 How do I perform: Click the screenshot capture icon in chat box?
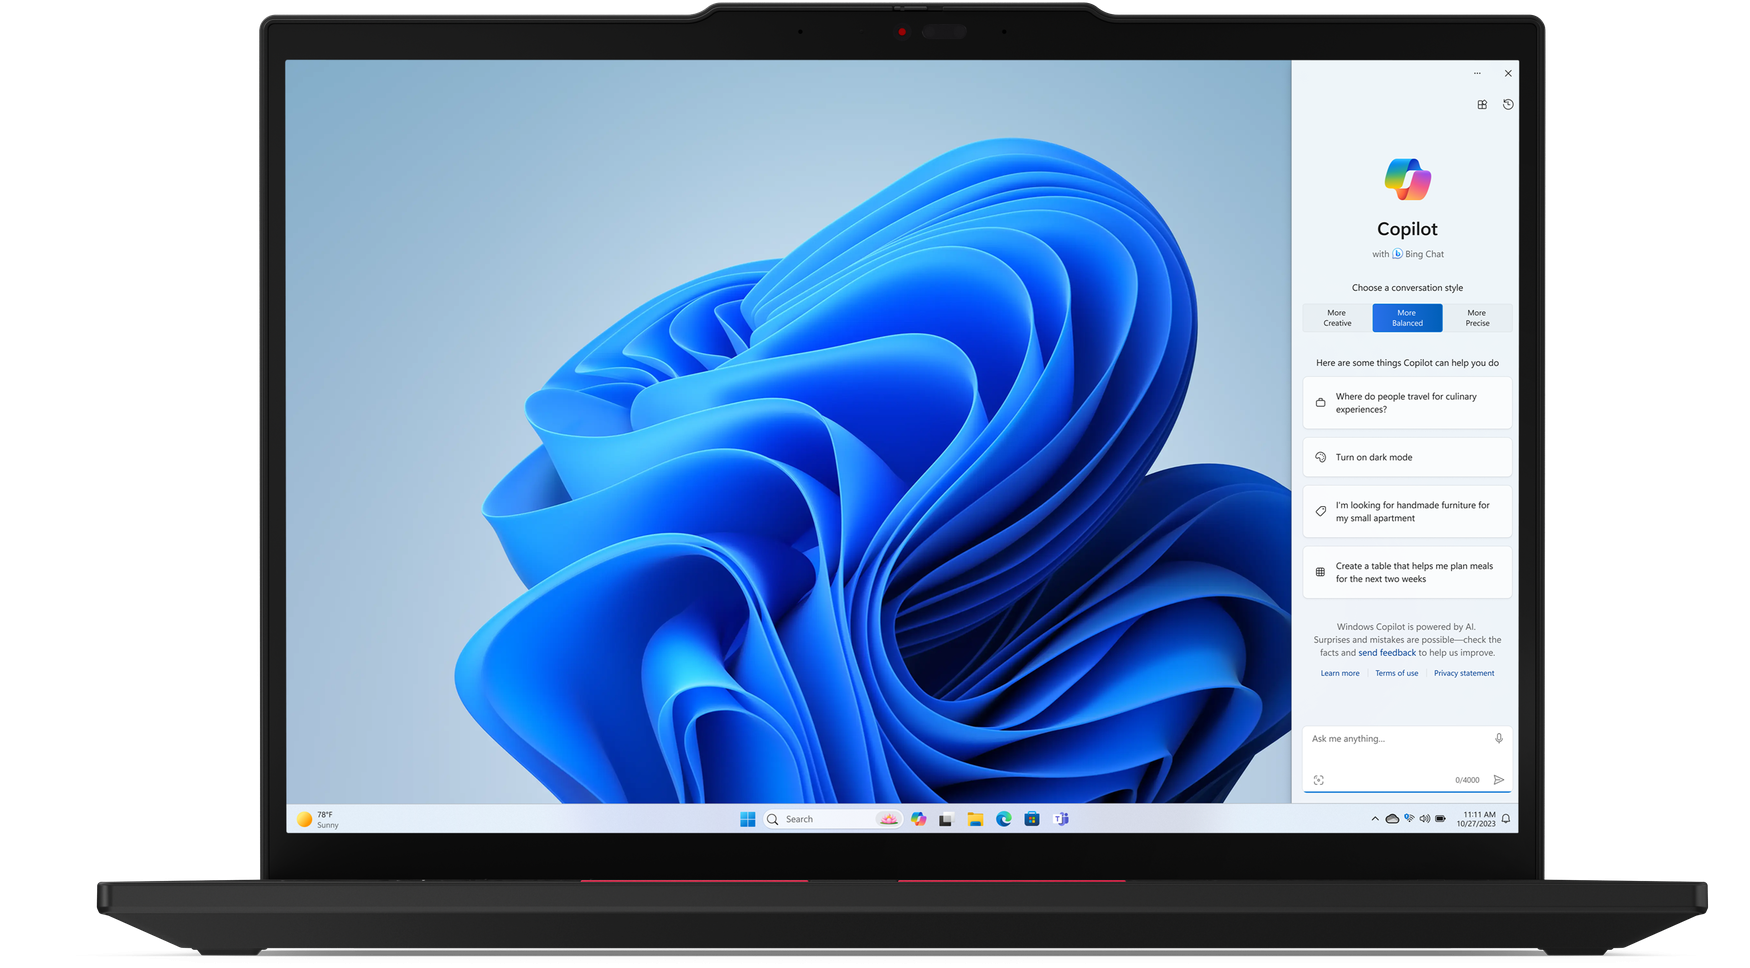(1319, 780)
